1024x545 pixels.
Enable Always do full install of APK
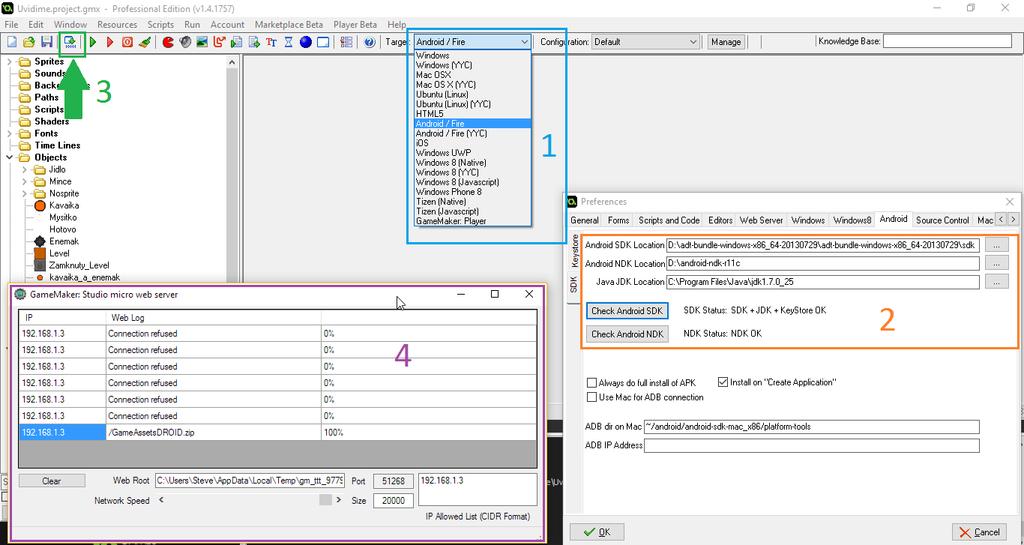592,382
